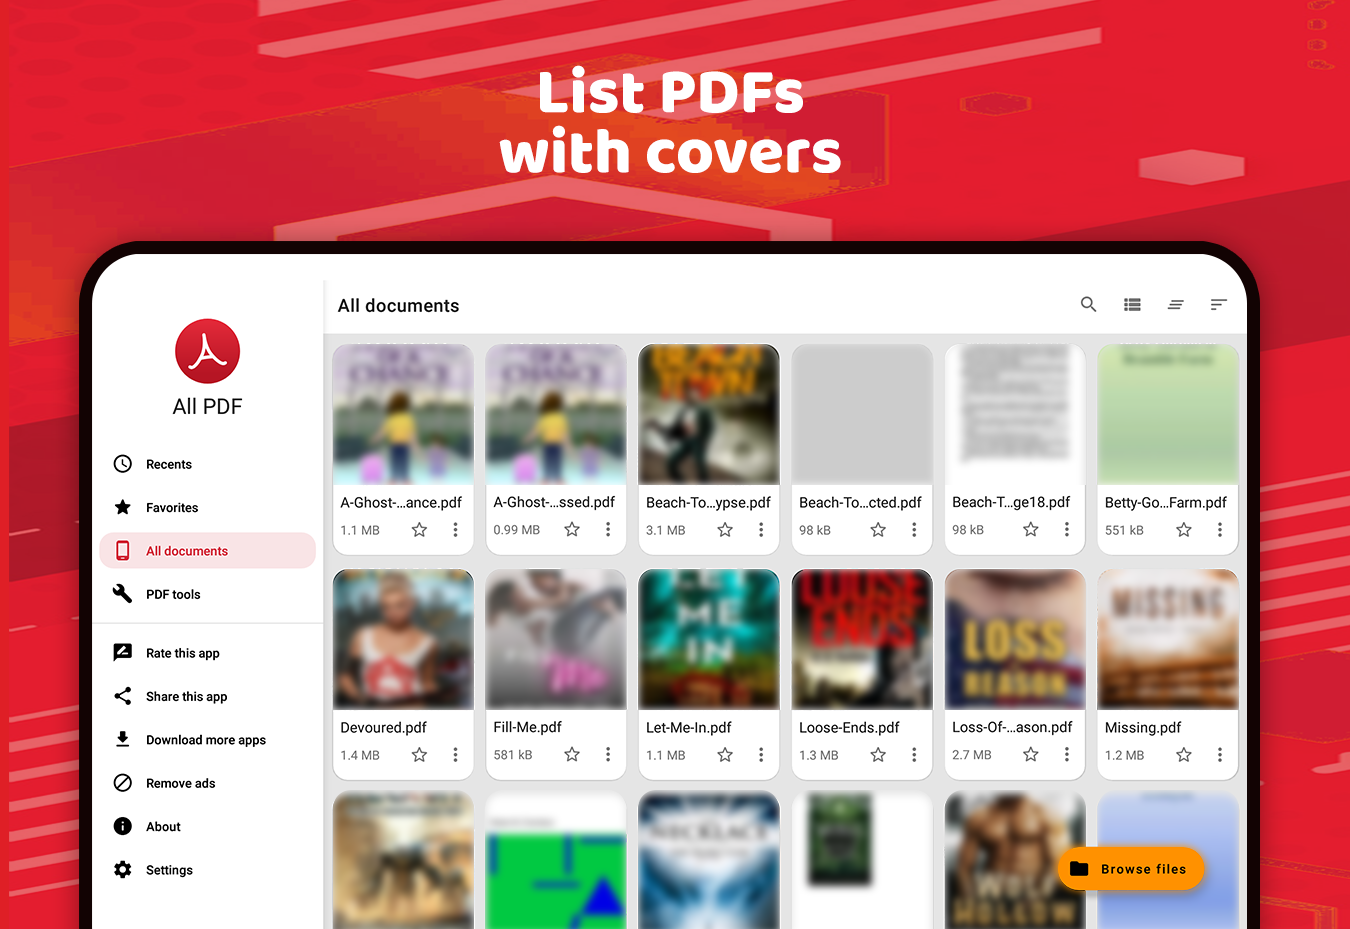Image resolution: width=1350 pixels, height=929 pixels.
Task: Click the All PDF logo icon
Action: 207,351
